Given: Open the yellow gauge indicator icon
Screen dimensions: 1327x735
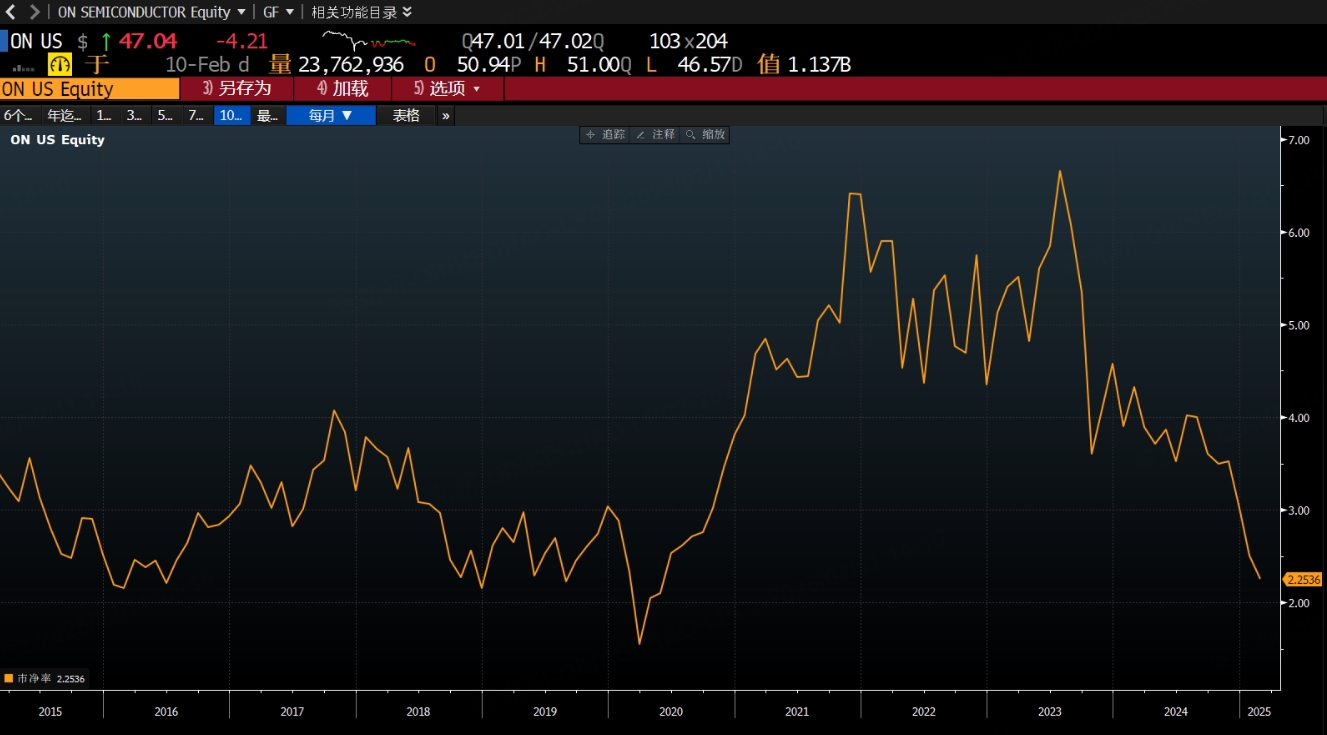Looking at the screenshot, I should (x=60, y=64).
